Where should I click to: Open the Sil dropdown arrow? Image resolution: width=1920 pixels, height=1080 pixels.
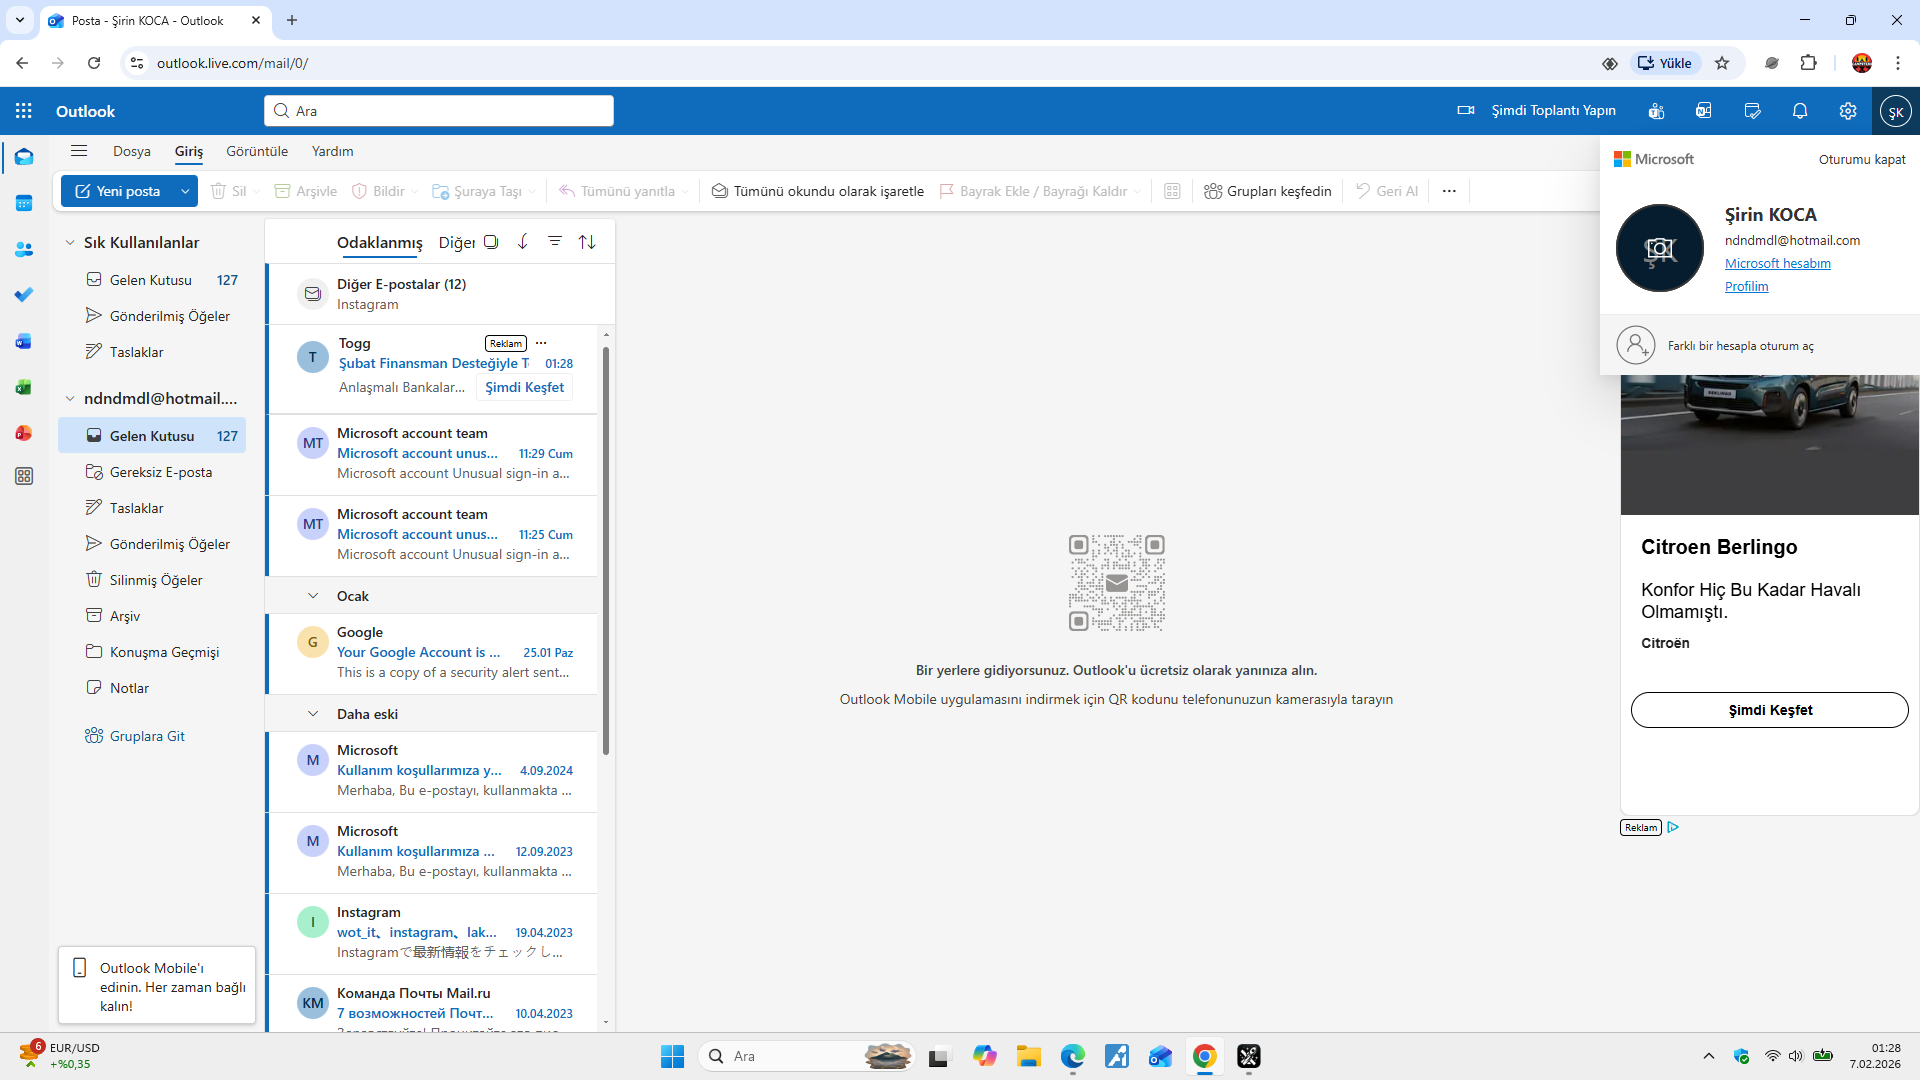point(257,191)
